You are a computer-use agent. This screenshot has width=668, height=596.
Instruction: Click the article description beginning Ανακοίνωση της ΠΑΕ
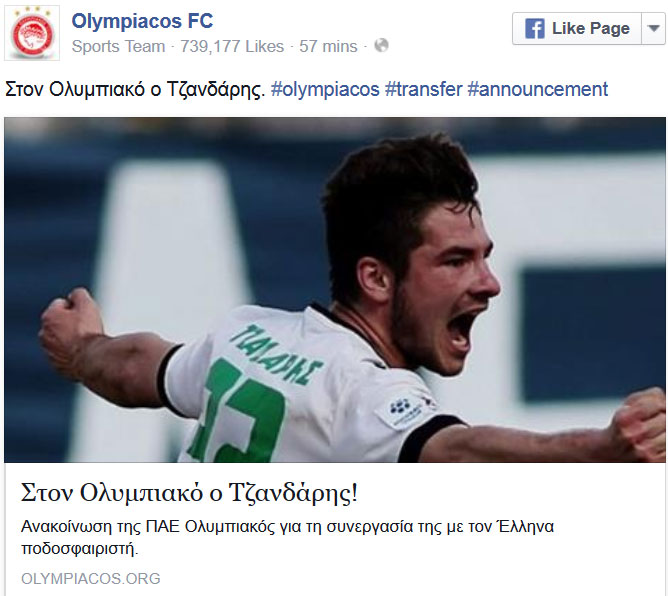[x=287, y=538]
